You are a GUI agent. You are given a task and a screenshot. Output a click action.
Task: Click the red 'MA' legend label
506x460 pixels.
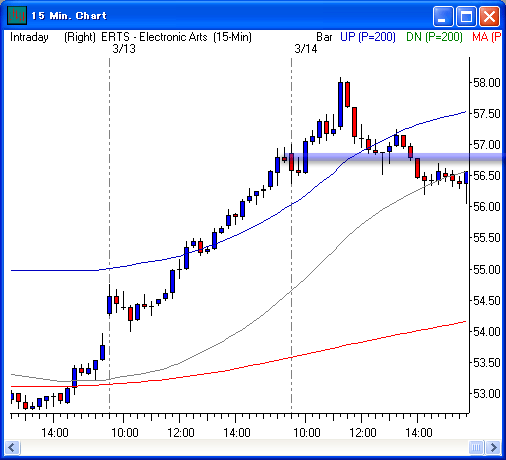[x=487, y=37]
